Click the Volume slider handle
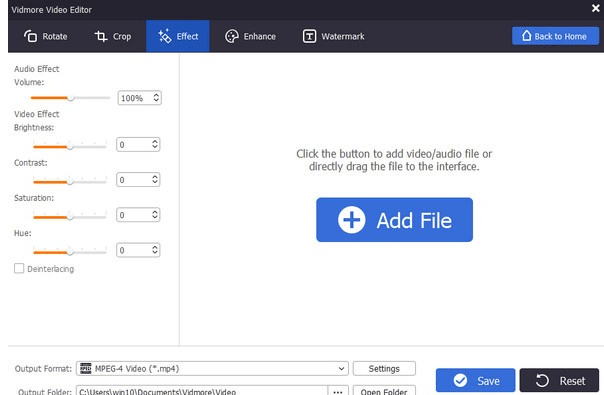The width and height of the screenshot is (604, 395). click(x=70, y=98)
